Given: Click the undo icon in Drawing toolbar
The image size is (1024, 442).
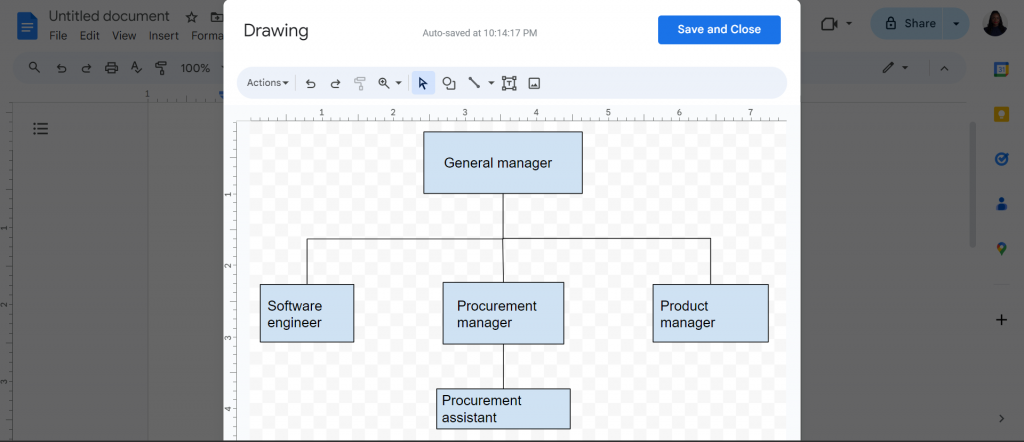Looking at the screenshot, I should 311,83.
